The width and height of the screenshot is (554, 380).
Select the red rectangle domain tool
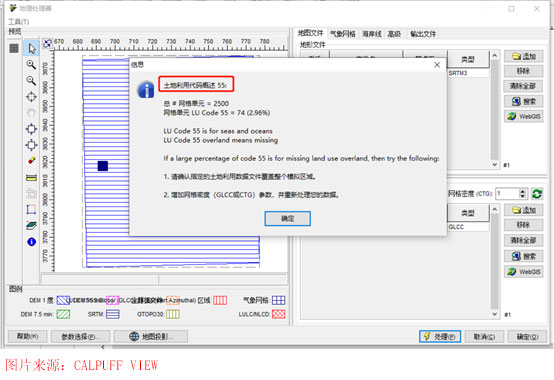pos(31,209)
